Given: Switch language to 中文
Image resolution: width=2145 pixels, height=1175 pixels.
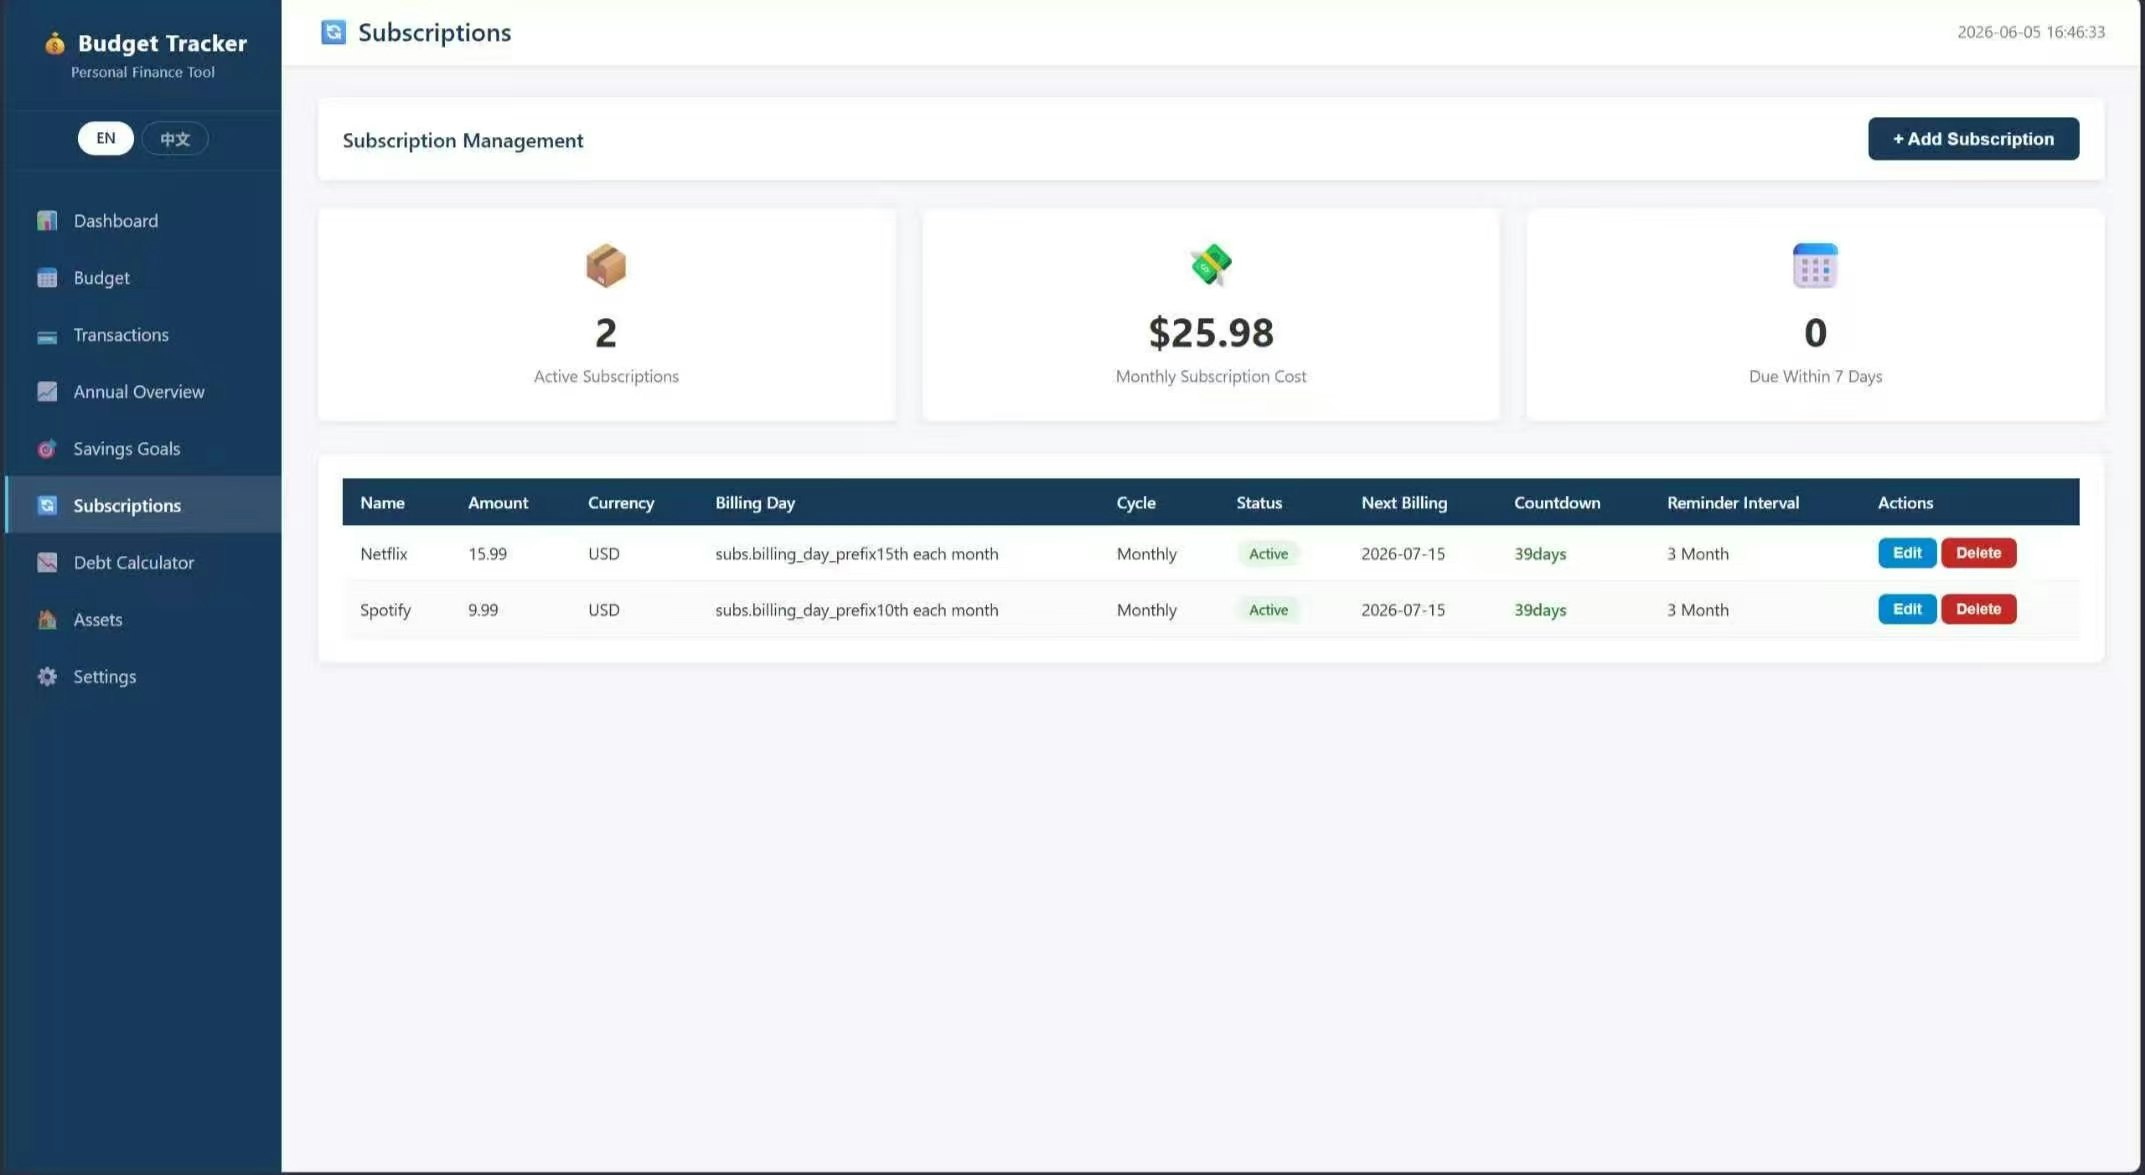Looking at the screenshot, I should click(x=175, y=139).
